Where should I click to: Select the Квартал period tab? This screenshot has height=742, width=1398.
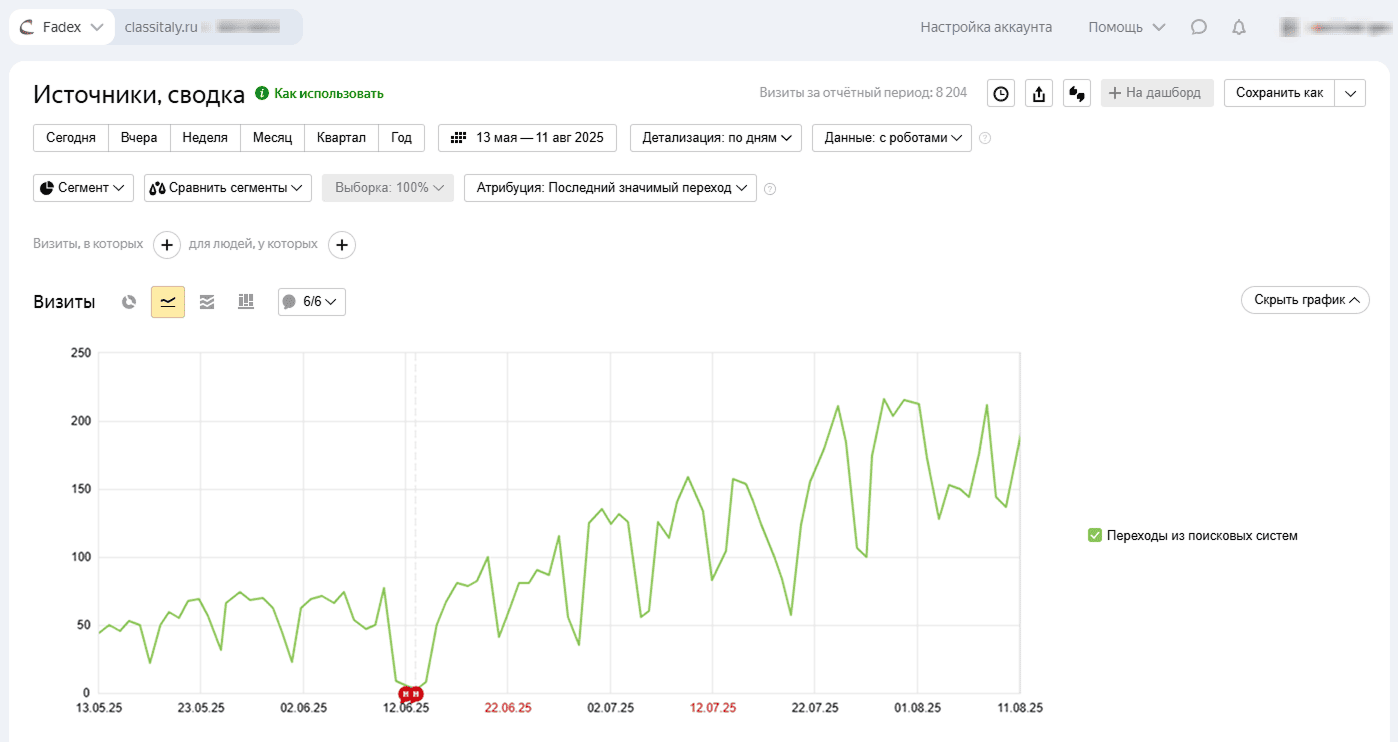tap(341, 138)
